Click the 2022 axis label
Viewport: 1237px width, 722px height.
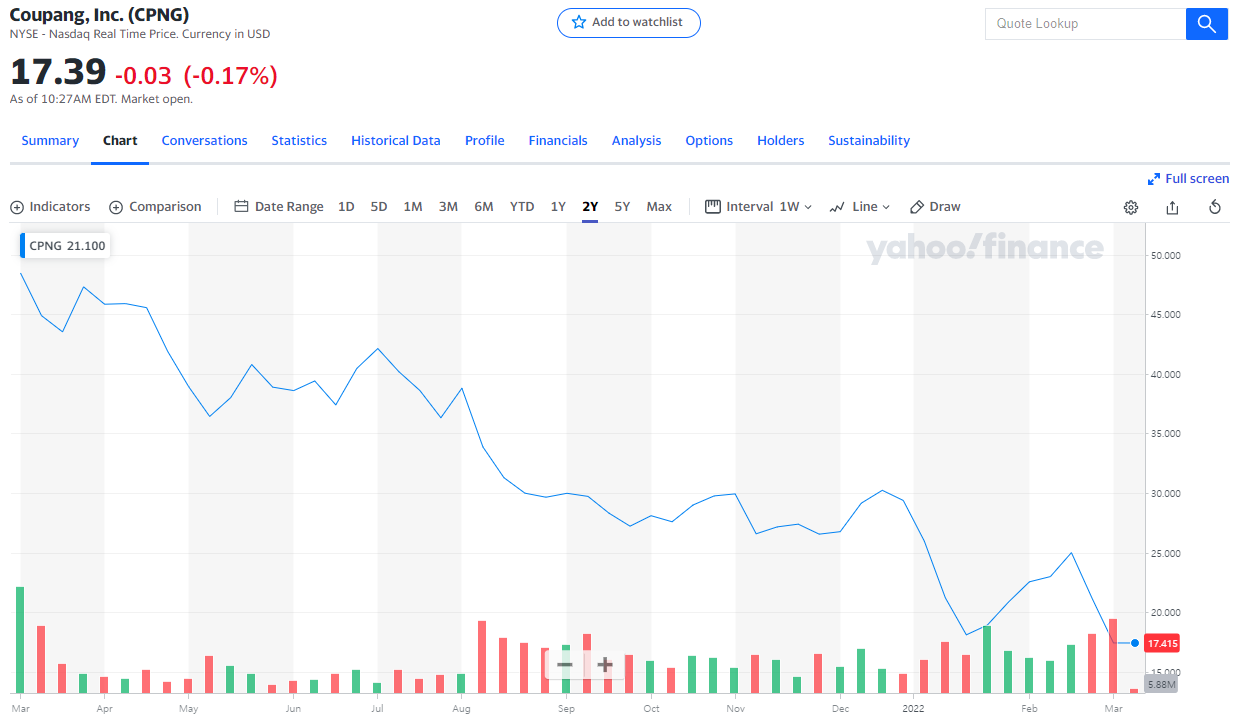(x=913, y=709)
